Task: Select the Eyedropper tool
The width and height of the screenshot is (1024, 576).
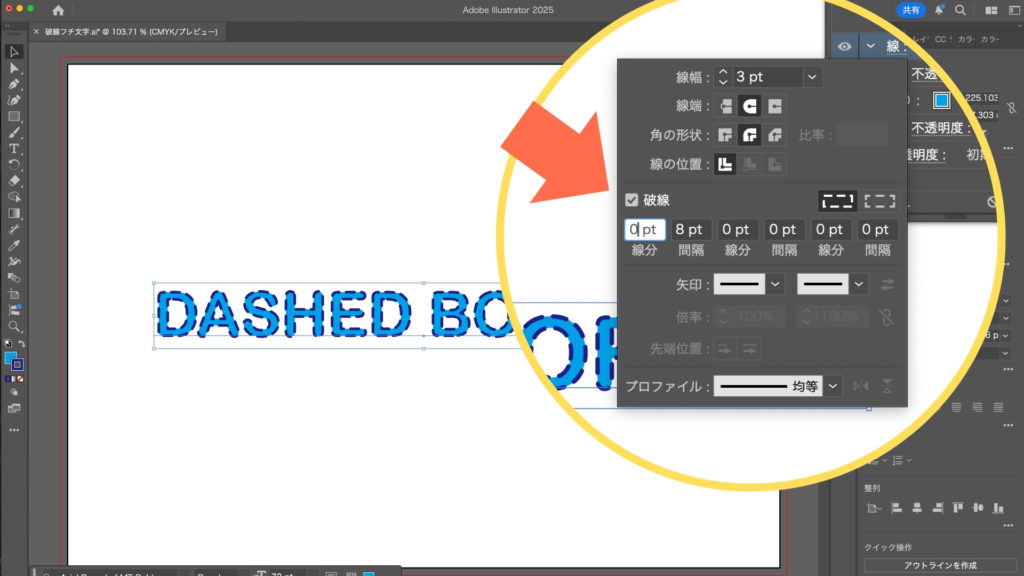Action: (x=14, y=245)
